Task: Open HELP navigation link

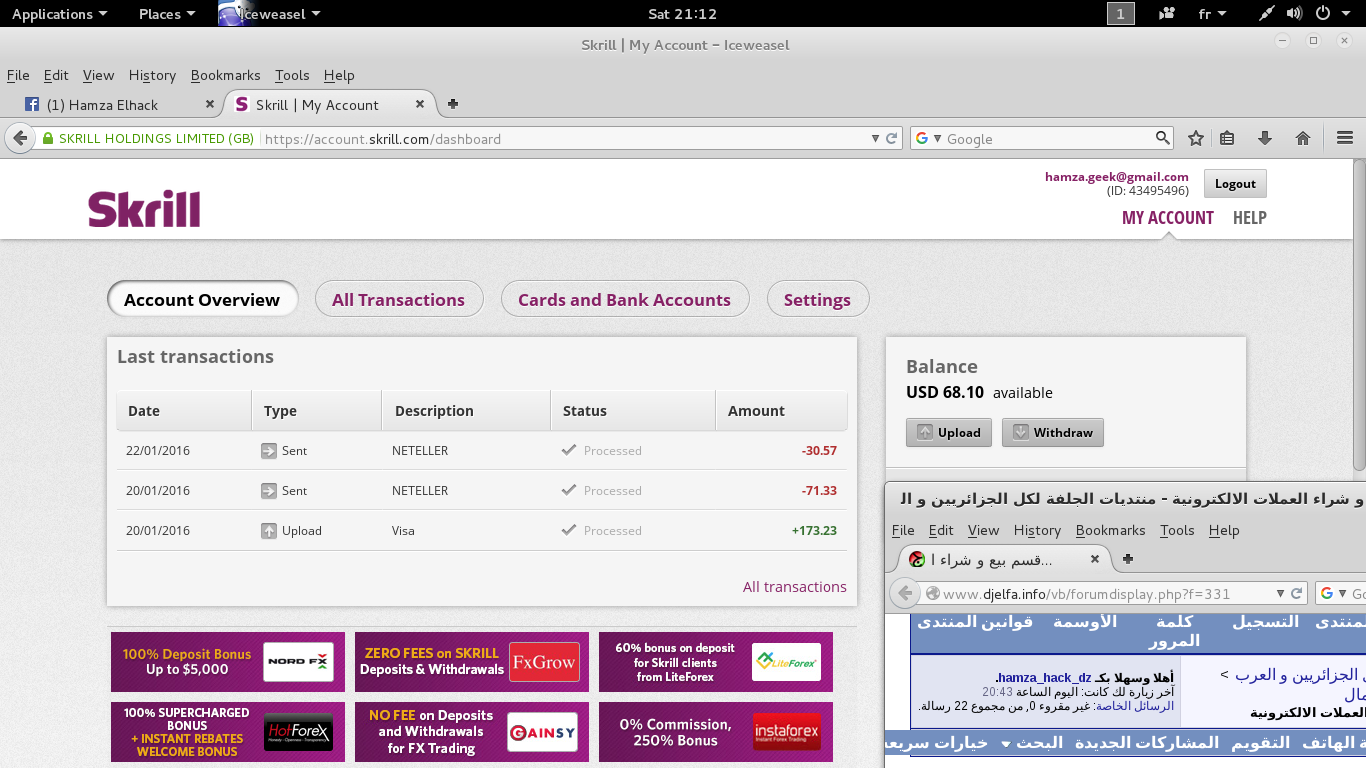Action: (1250, 218)
